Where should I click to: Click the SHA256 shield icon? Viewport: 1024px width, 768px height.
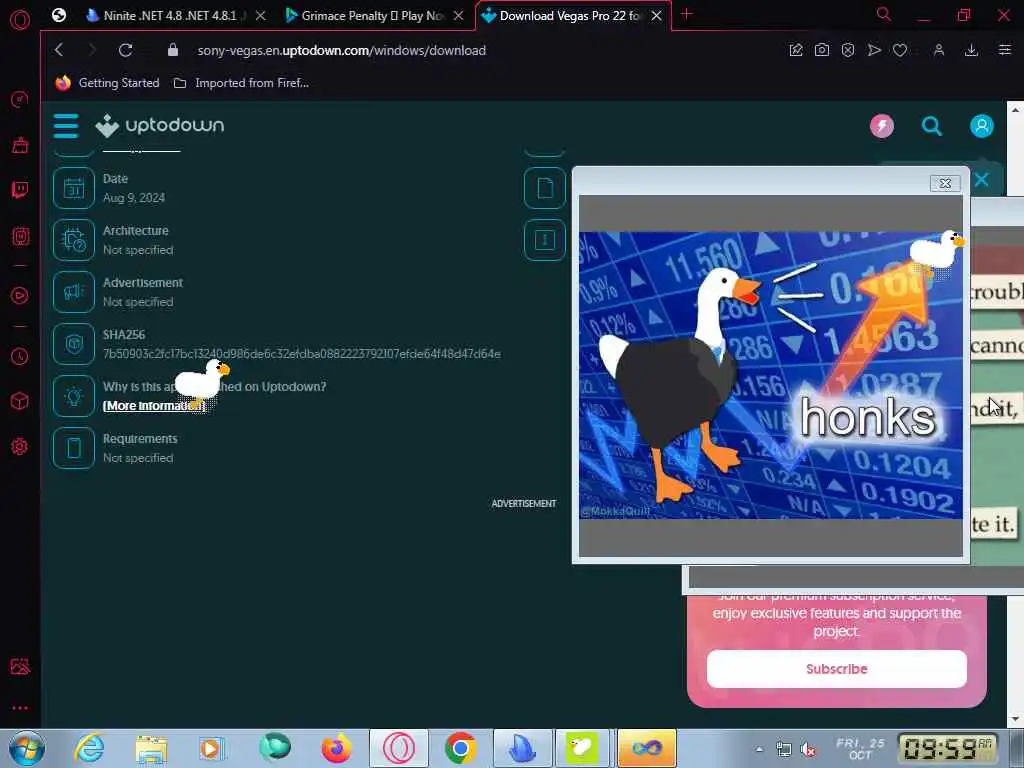pos(74,344)
